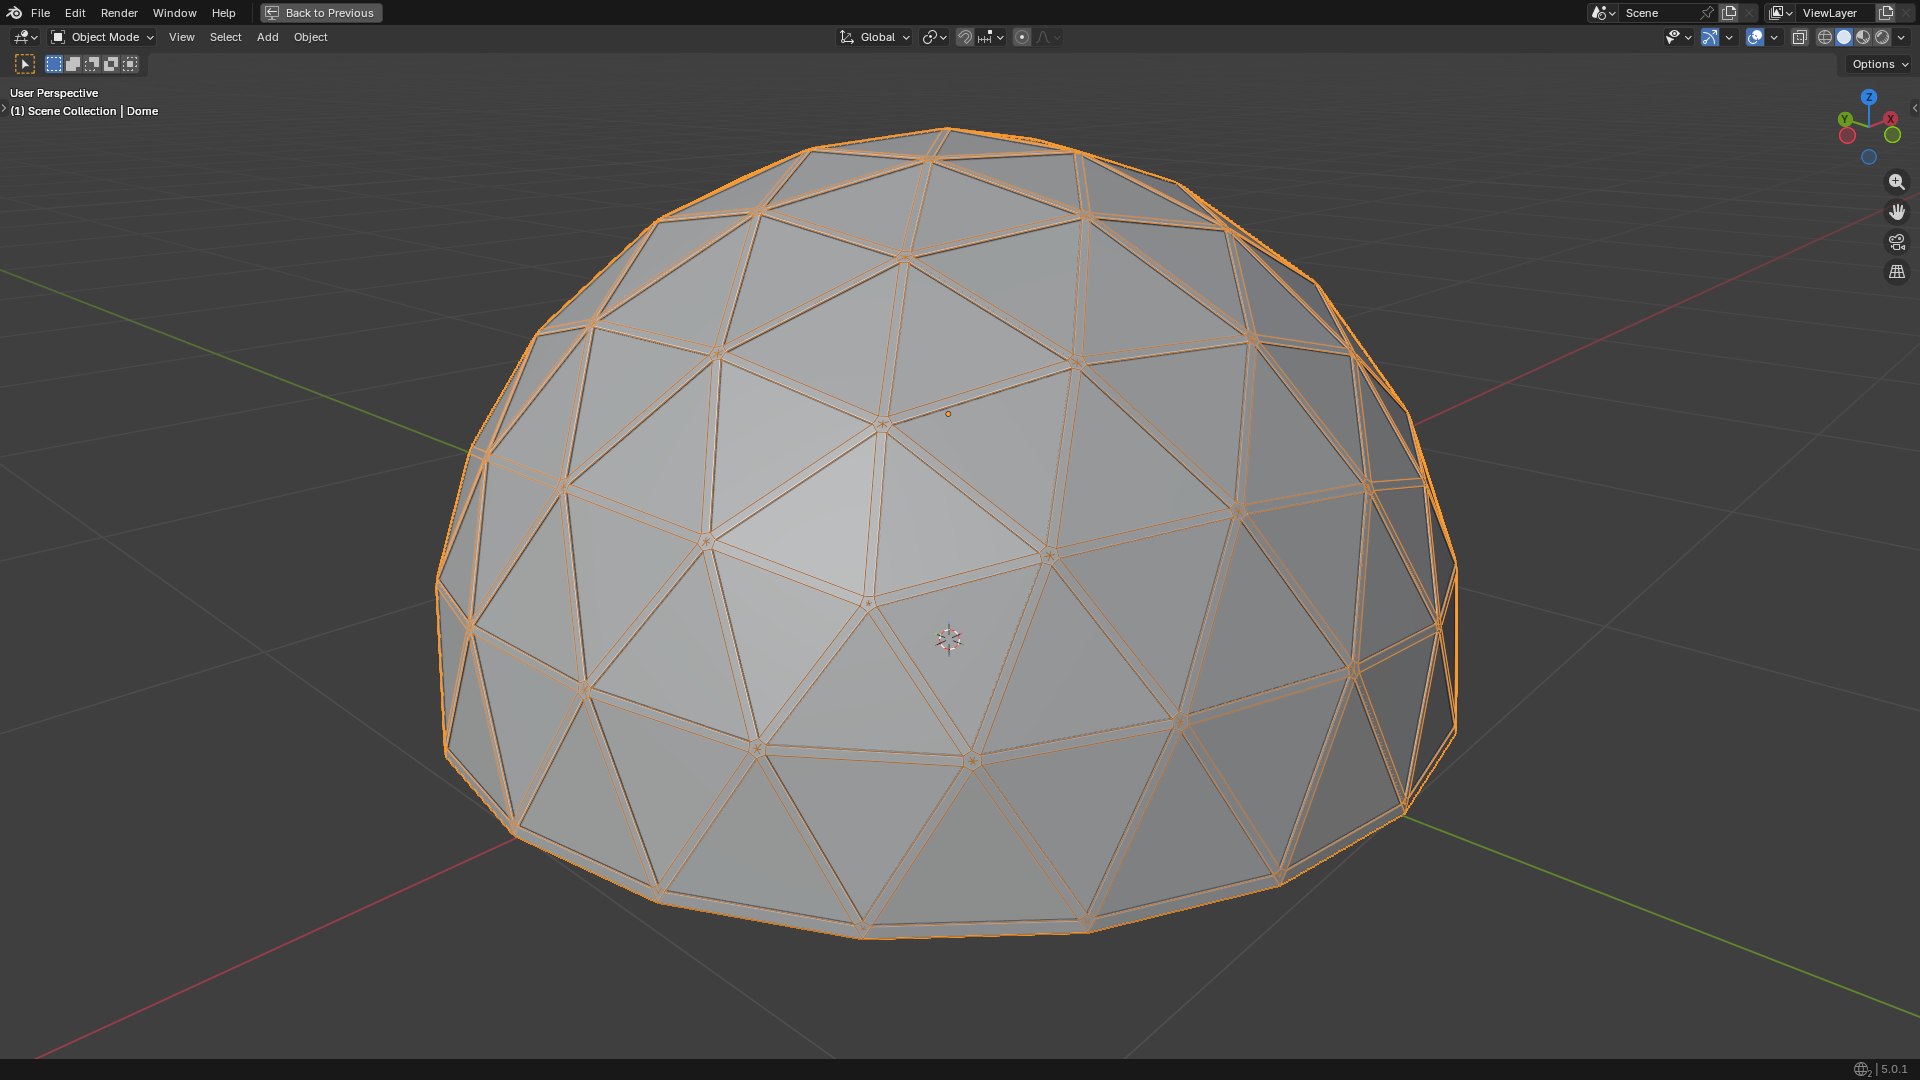Pin the scene to workspace
Image resolution: width=1920 pixels, height=1080 pixels.
[1708, 13]
